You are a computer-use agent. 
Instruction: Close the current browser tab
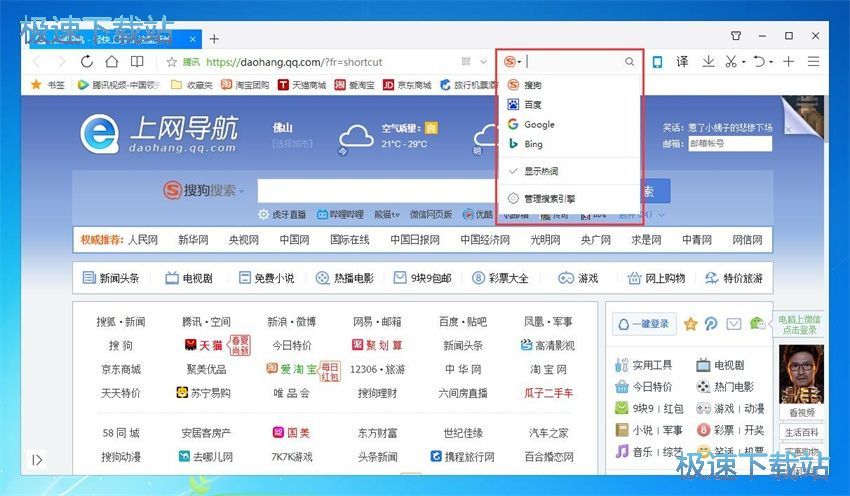(193, 39)
